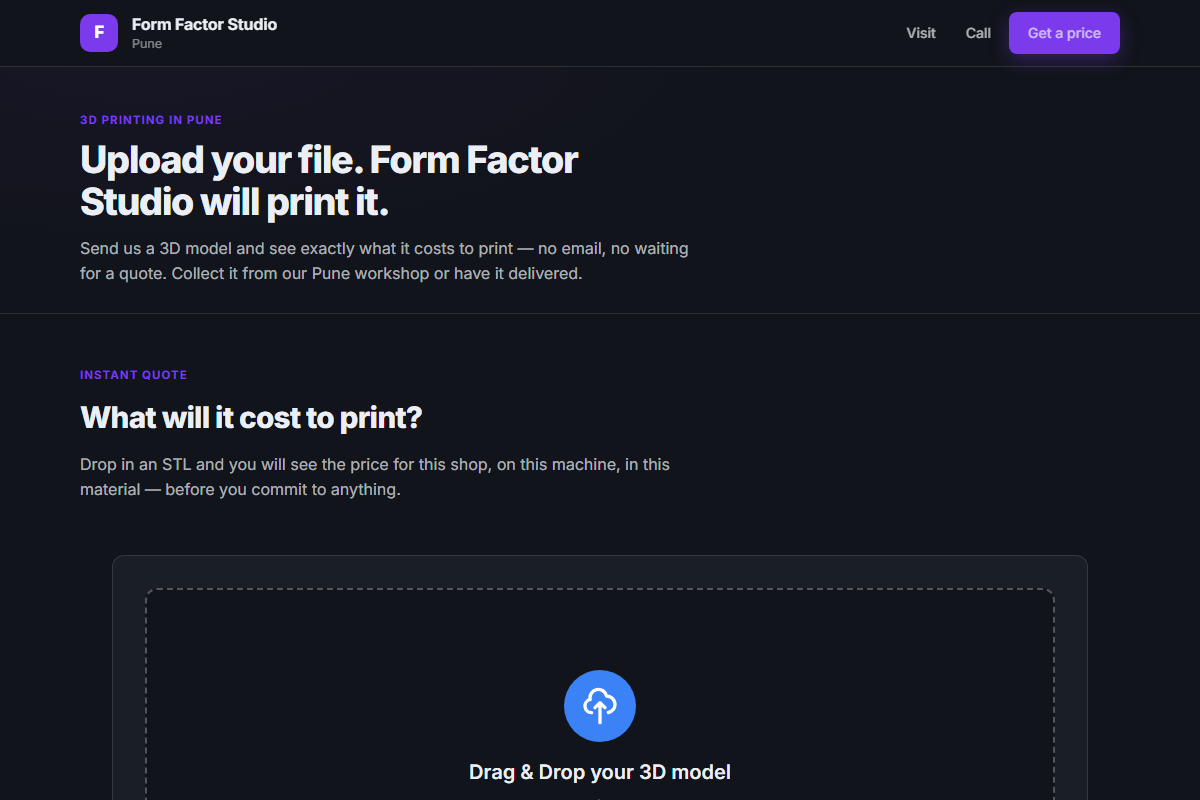Image resolution: width=1200 pixels, height=800 pixels.
Task: Click the 3D PRINTING IN PUNE label
Action: [x=151, y=120]
